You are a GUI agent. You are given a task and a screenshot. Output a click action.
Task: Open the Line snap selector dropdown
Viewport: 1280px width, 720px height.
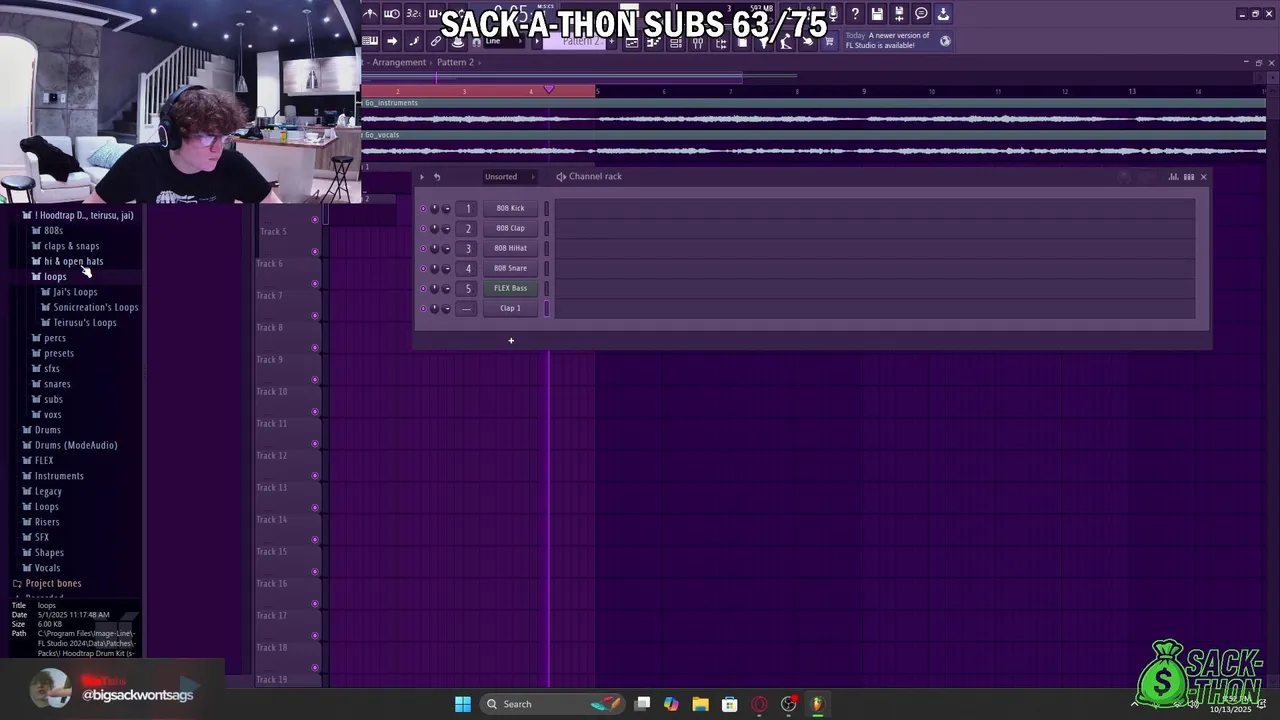pyautogui.click(x=512, y=41)
